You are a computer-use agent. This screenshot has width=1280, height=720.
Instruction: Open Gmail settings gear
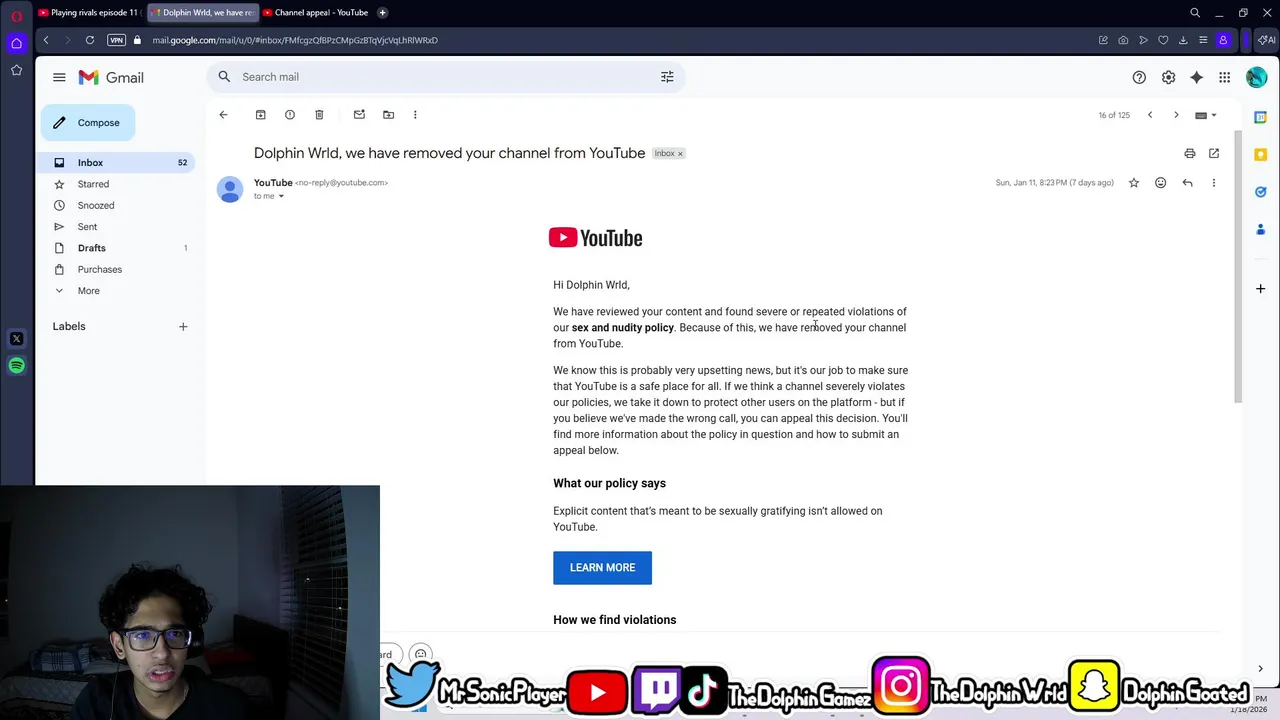pyautogui.click(x=1168, y=77)
